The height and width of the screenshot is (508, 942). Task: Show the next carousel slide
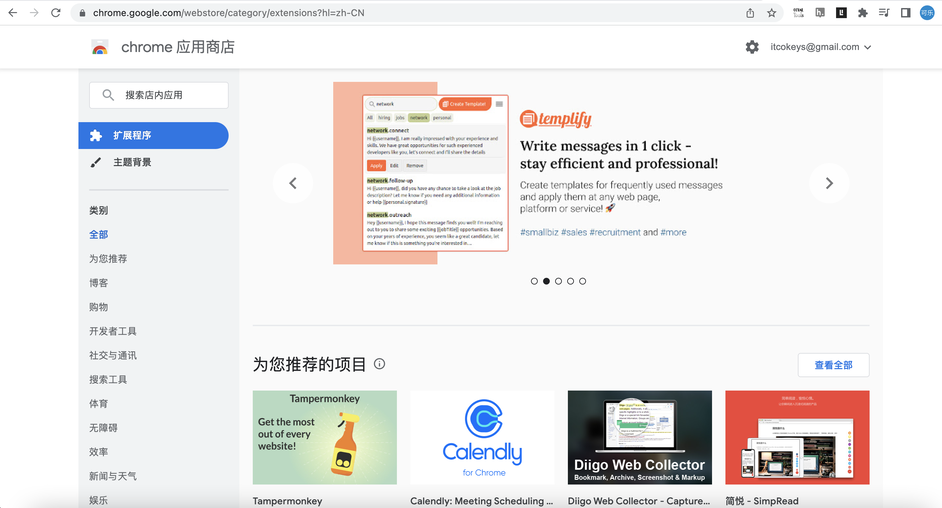coord(829,183)
